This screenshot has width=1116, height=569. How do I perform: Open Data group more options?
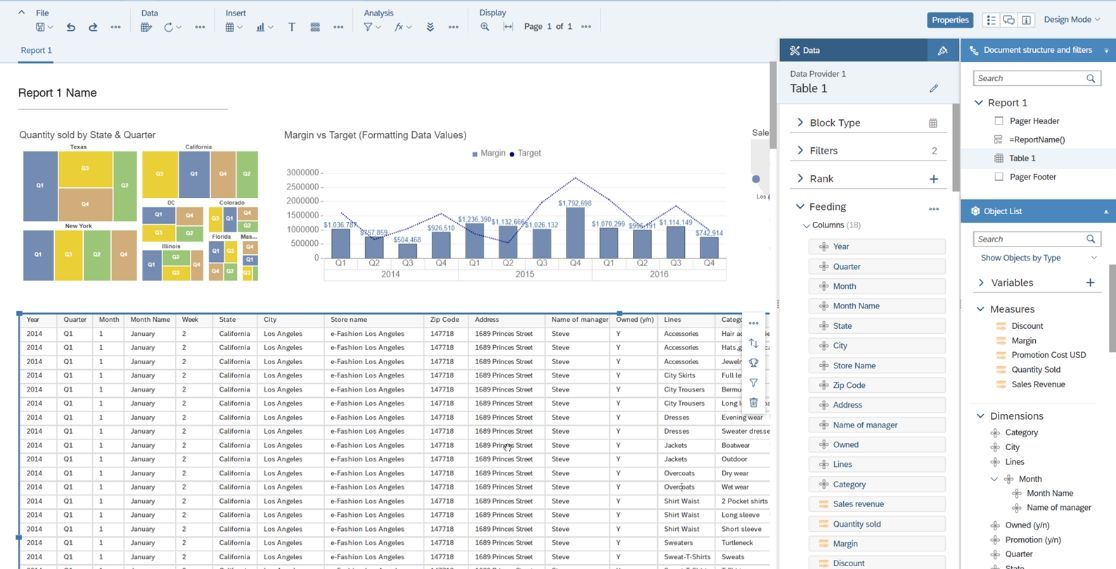coord(200,27)
